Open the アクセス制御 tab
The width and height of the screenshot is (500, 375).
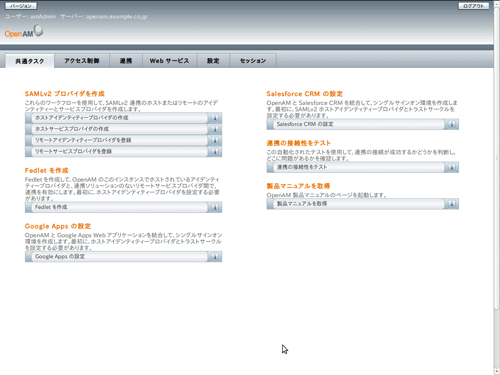click(x=82, y=61)
